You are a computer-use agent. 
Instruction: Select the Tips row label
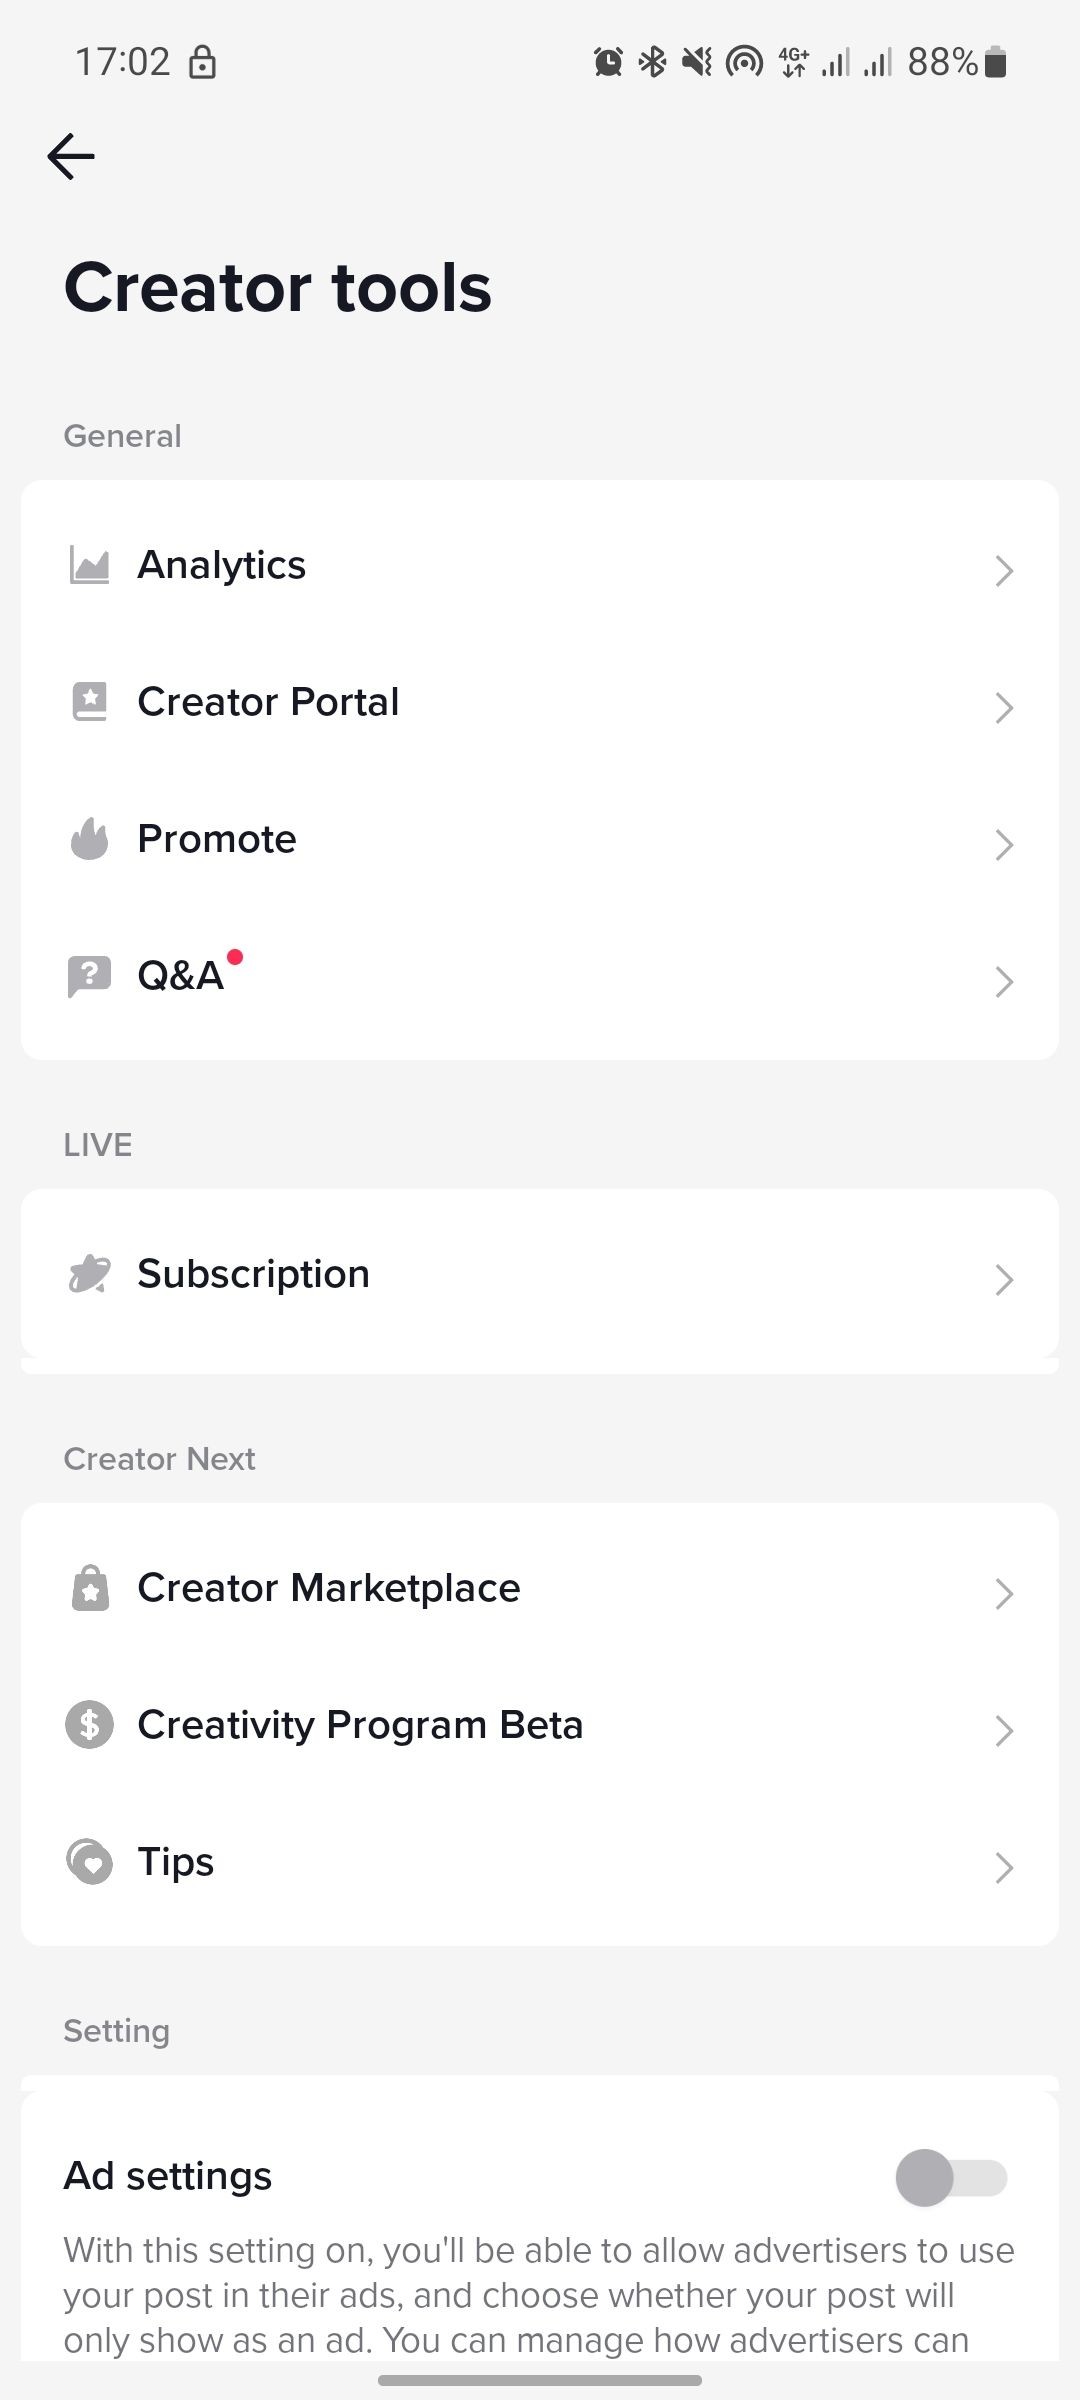click(x=176, y=1862)
